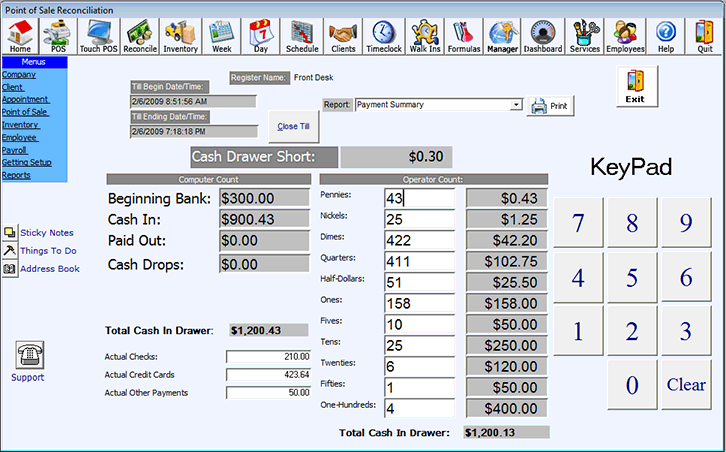
Task: Tap keypad number 2
Action: click(x=632, y=331)
